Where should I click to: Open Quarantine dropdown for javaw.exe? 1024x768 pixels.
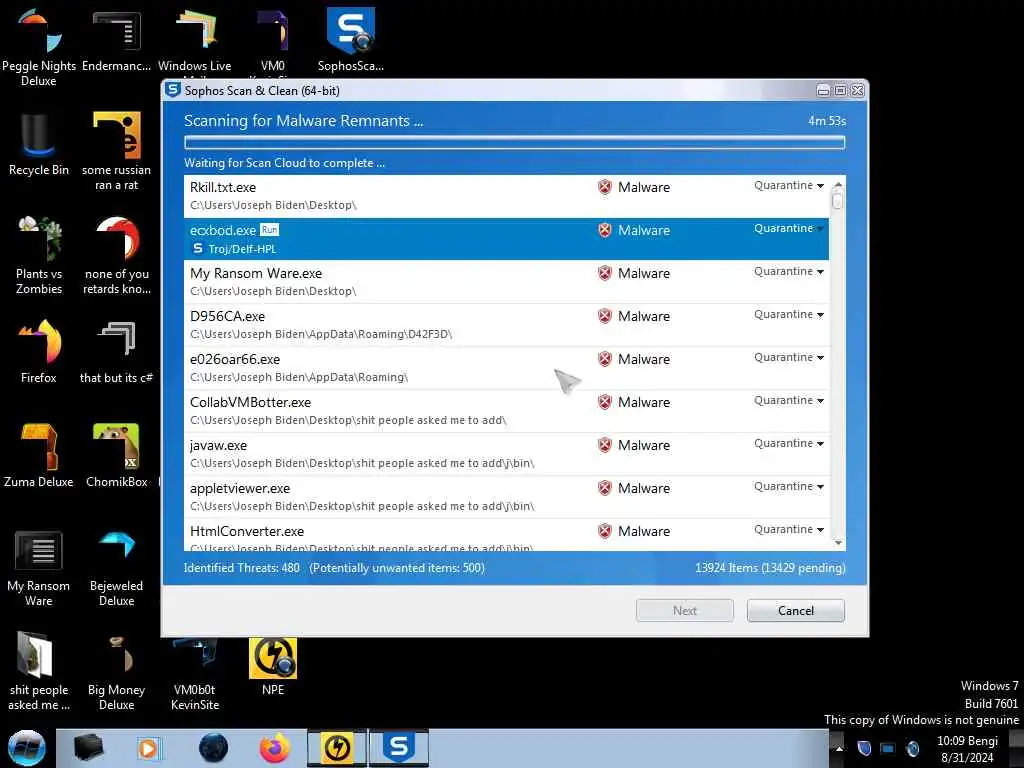(789, 444)
